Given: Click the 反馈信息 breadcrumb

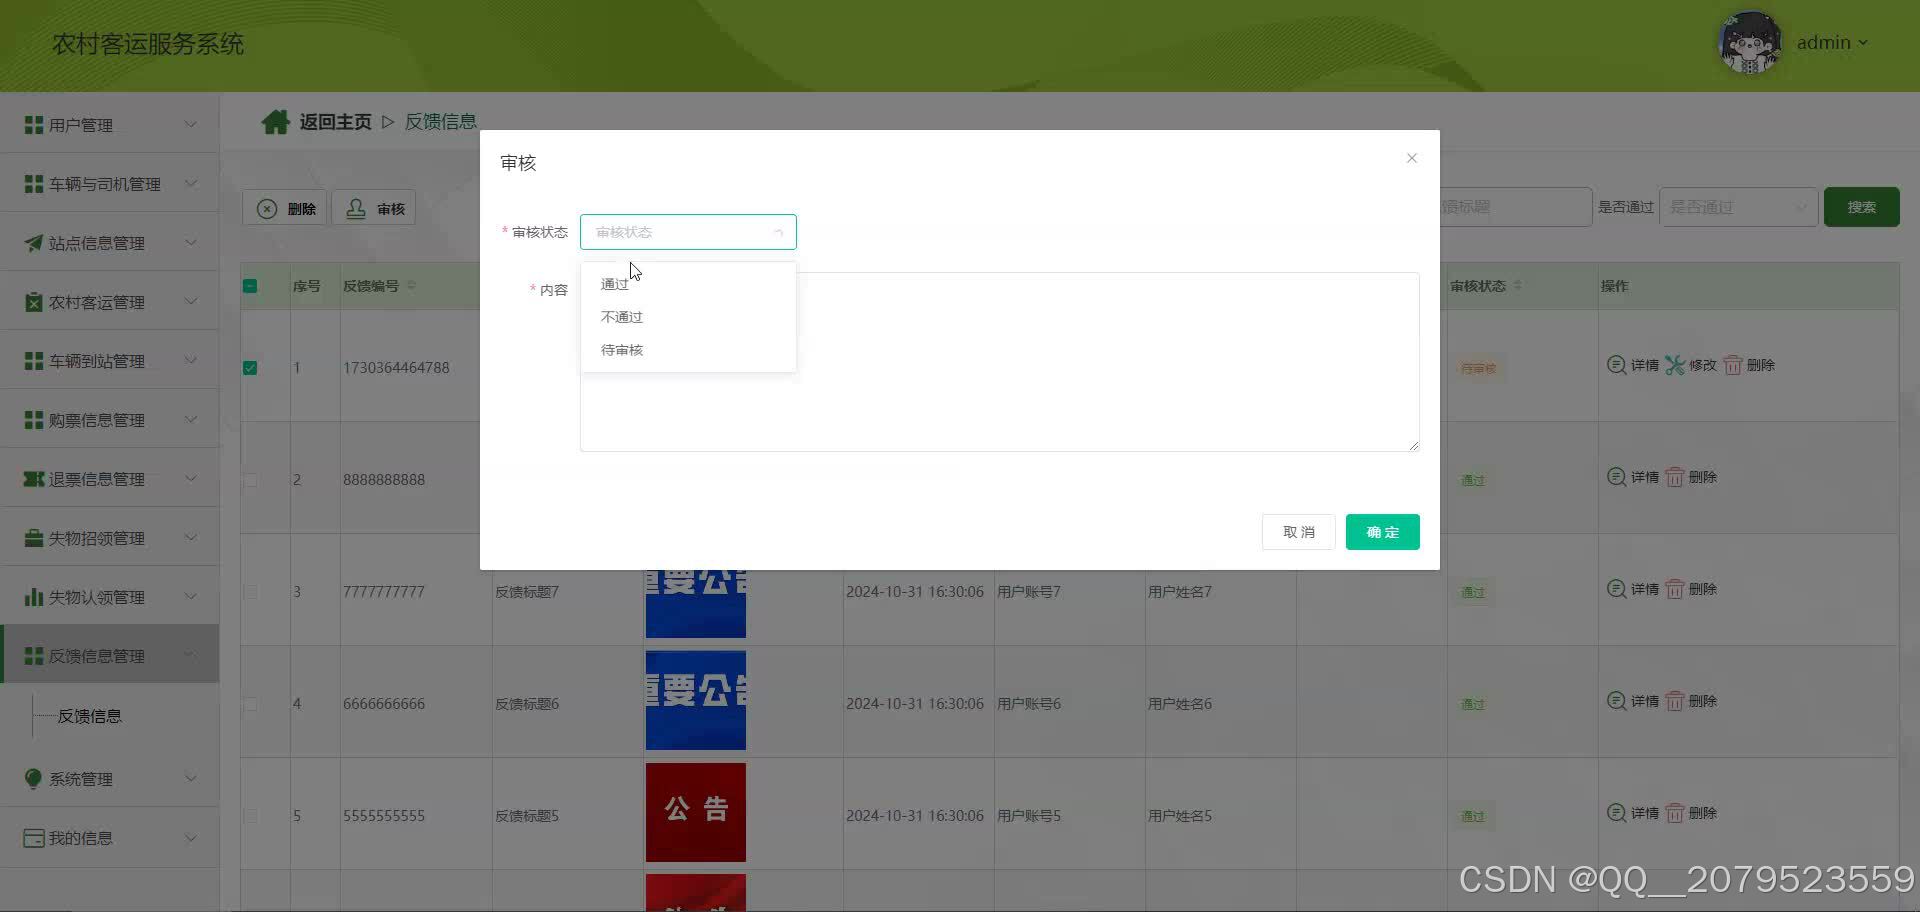Looking at the screenshot, I should click(440, 122).
